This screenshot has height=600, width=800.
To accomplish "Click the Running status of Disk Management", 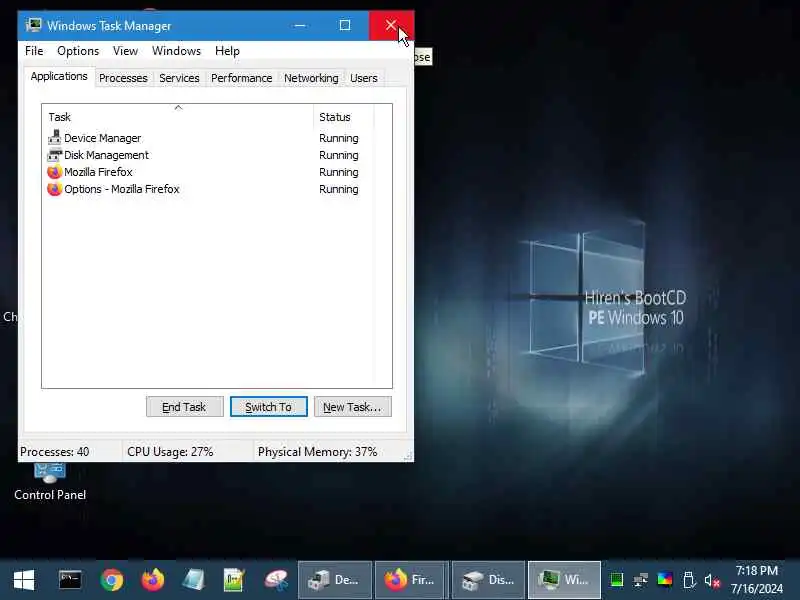I will click(339, 155).
